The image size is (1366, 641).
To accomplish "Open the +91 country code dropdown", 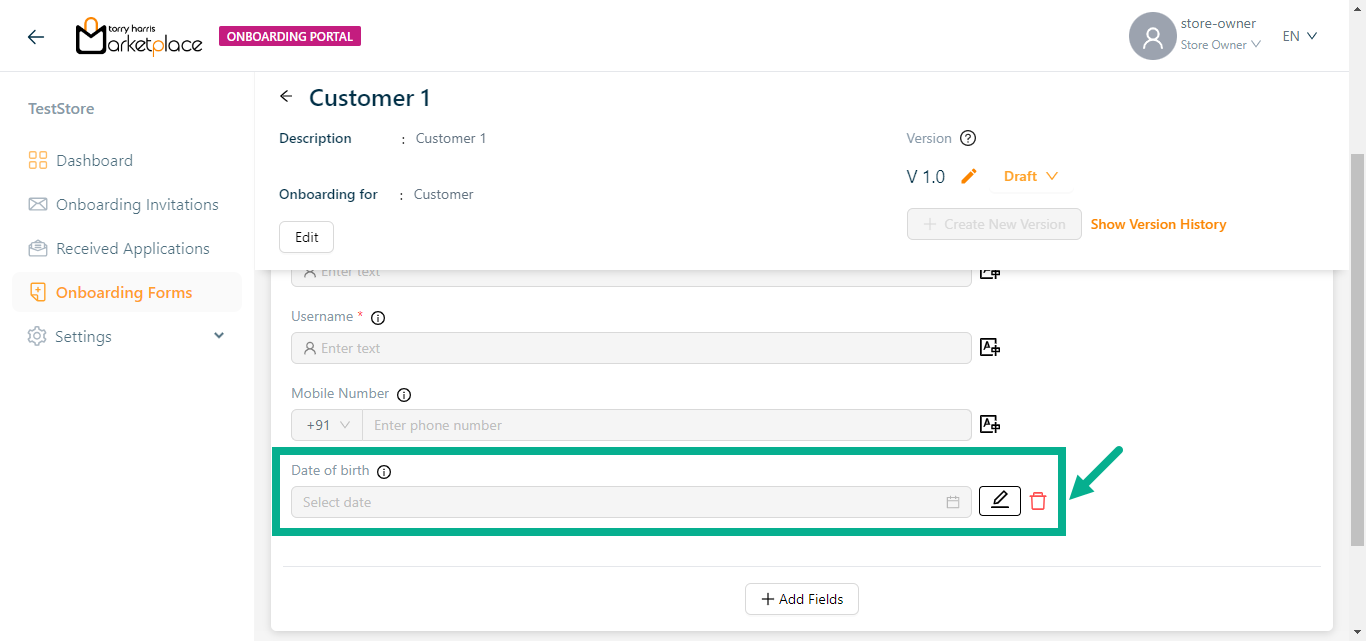I will pyautogui.click(x=327, y=425).
